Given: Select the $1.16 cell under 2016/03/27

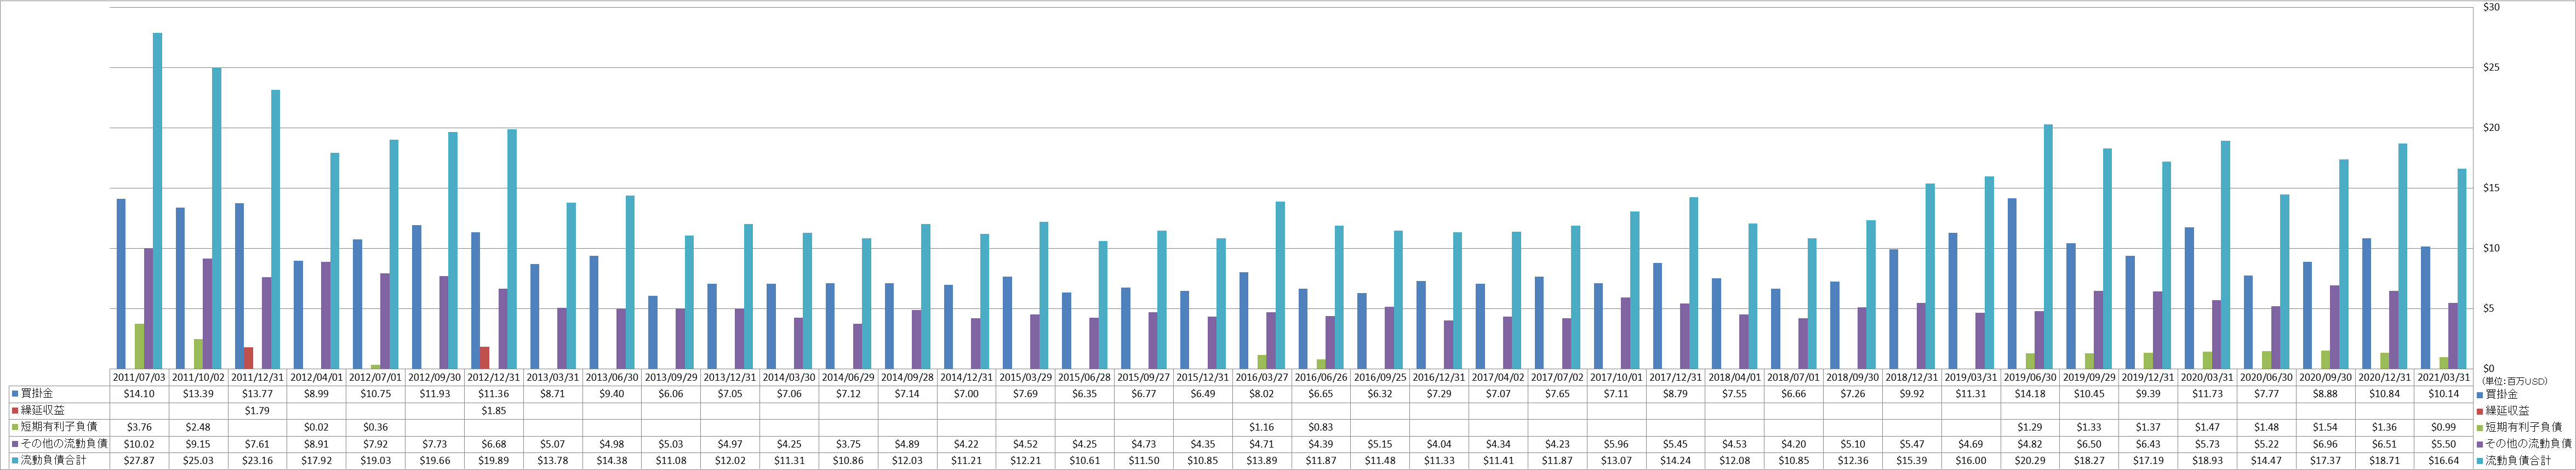Looking at the screenshot, I should point(1261,427).
